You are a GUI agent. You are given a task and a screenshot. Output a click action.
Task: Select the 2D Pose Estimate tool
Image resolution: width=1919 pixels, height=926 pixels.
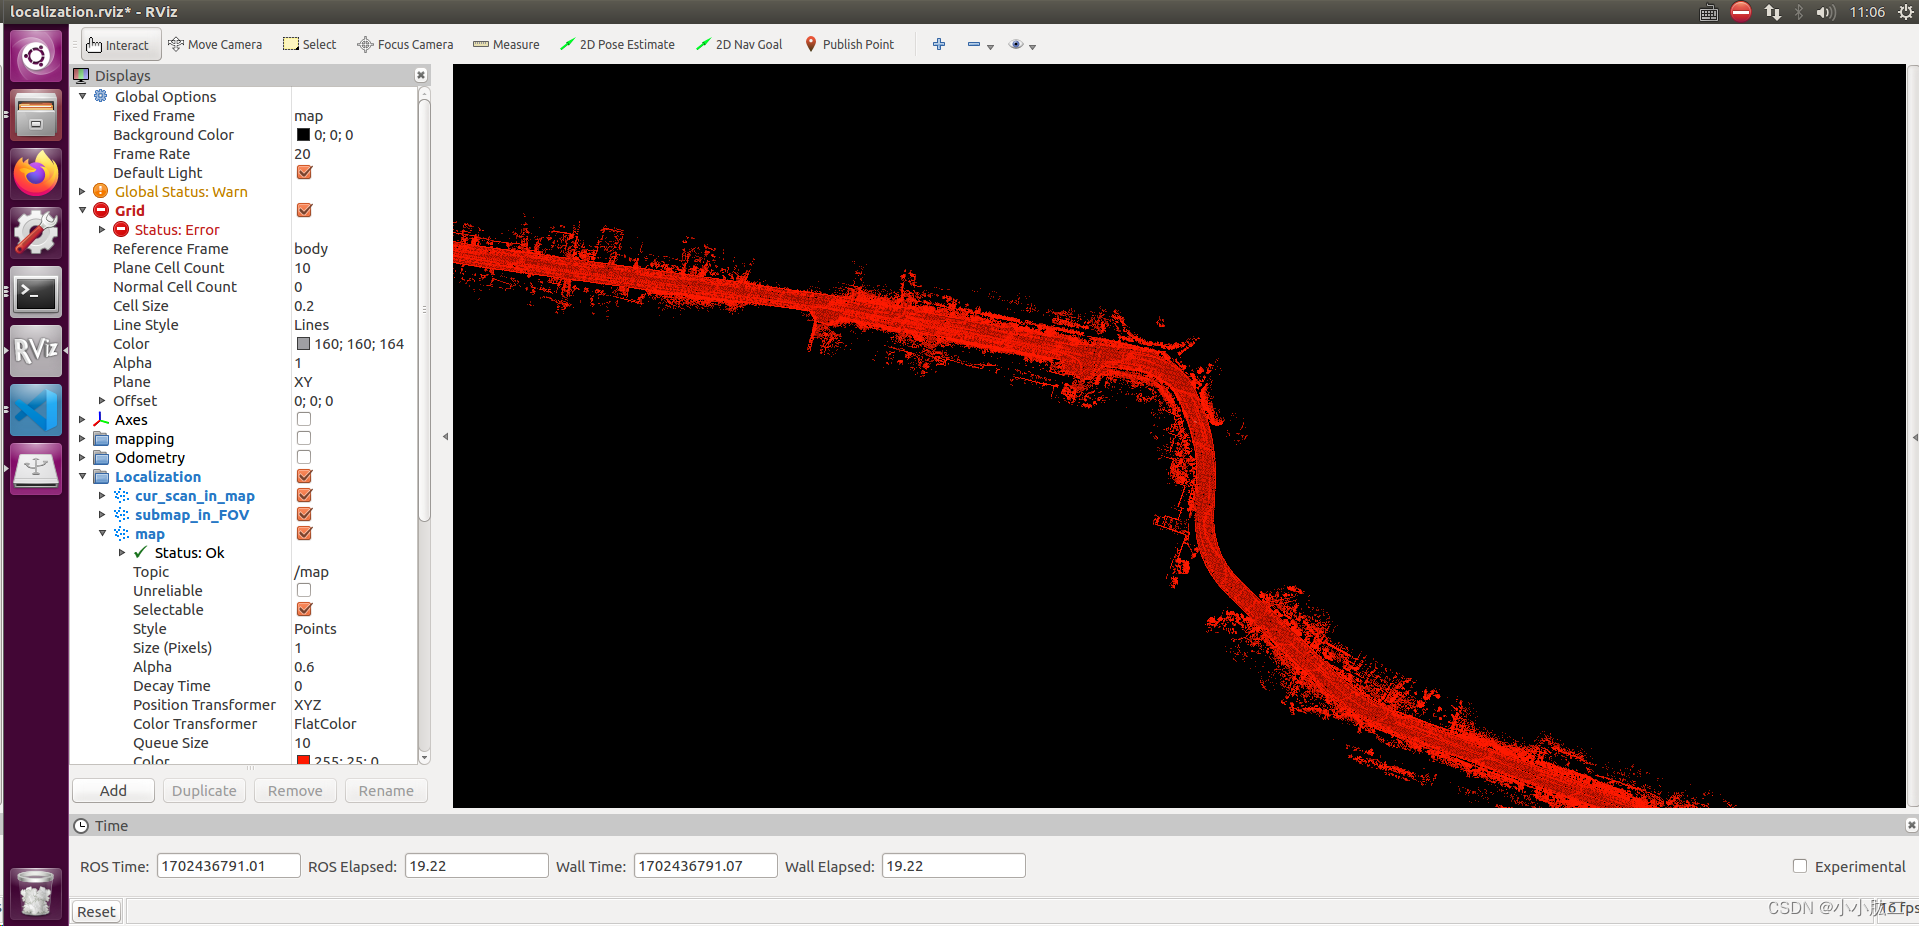click(617, 45)
